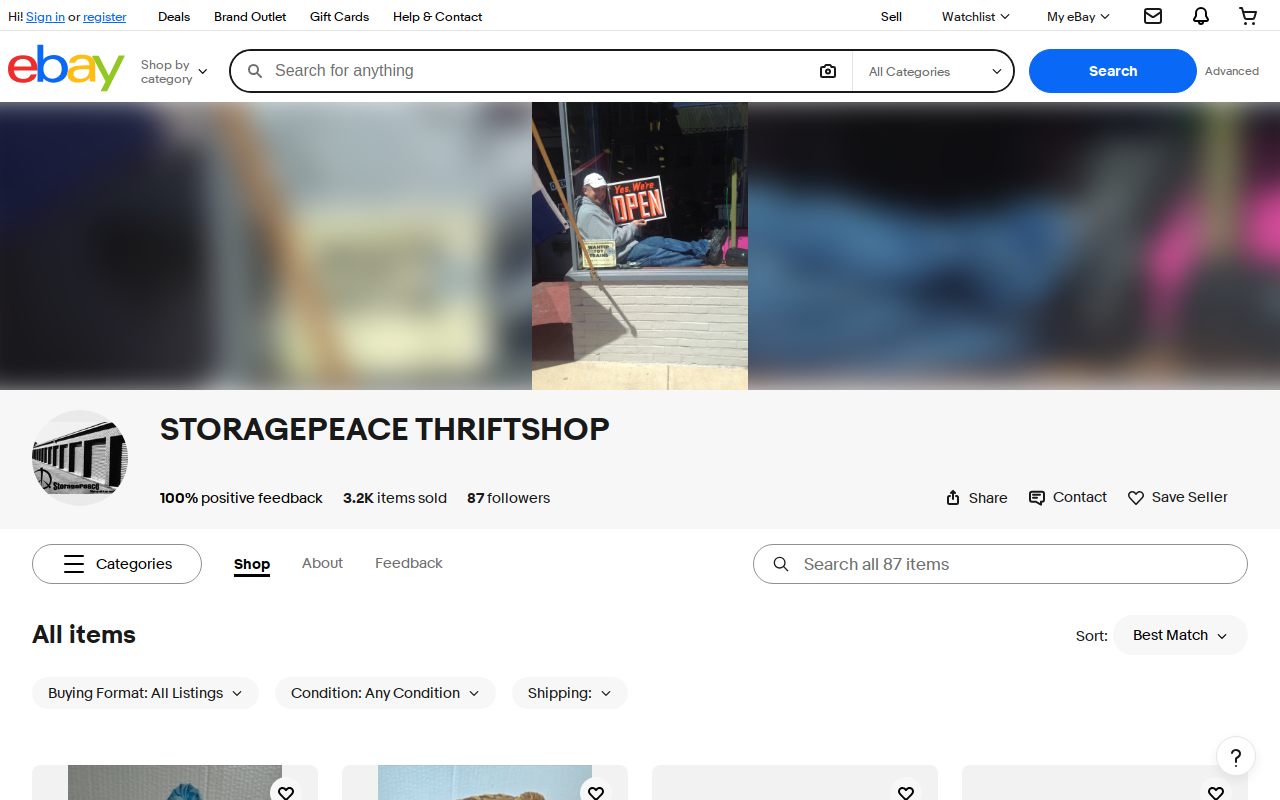The width and height of the screenshot is (1280, 800).
Task: Expand the Shop by category menu
Action: [x=174, y=72]
